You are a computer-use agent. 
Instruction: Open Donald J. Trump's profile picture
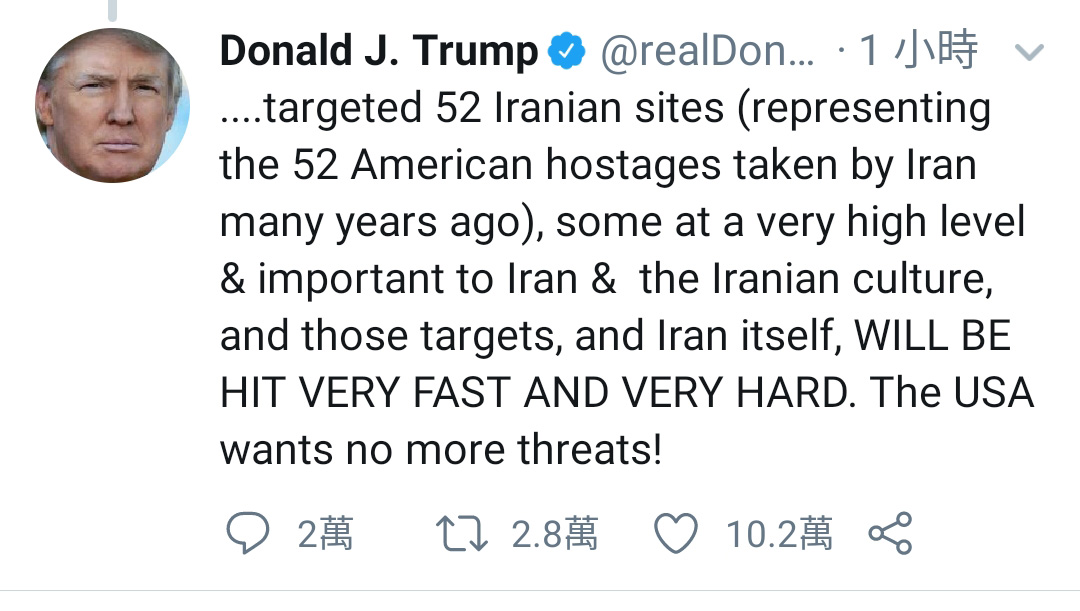click(112, 105)
